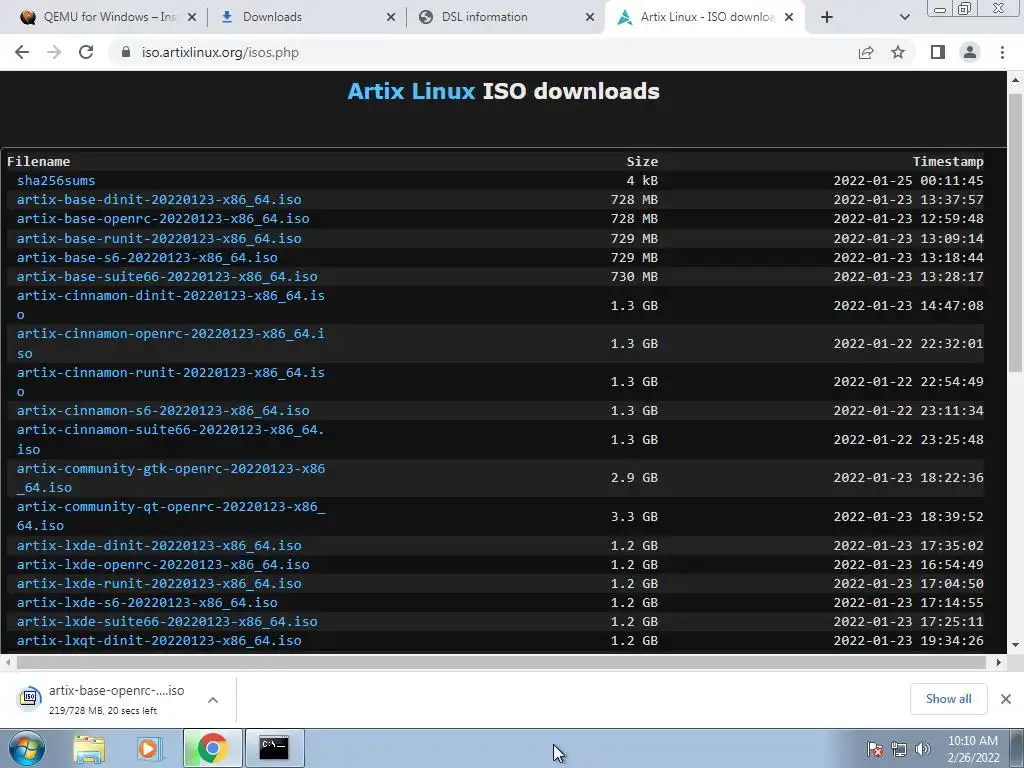Image resolution: width=1024 pixels, height=768 pixels.
Task: Open the volume speaker tray icon
Action: [923, 749]
